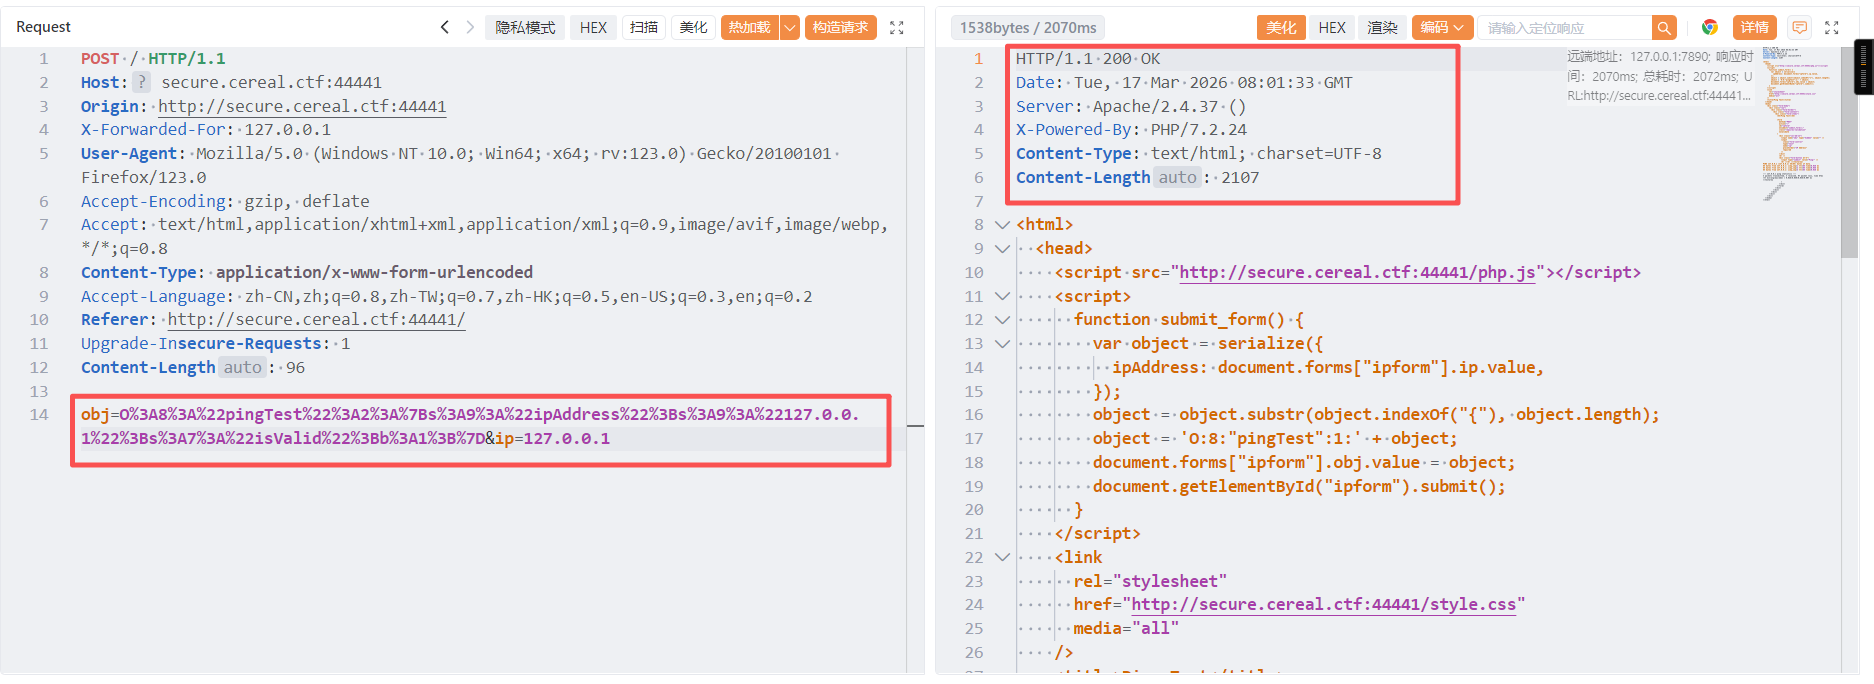The image size is (1874, 684).
Task: Click the comment bubble icon in Response toolbar
Action: (x=1799, y=27)
